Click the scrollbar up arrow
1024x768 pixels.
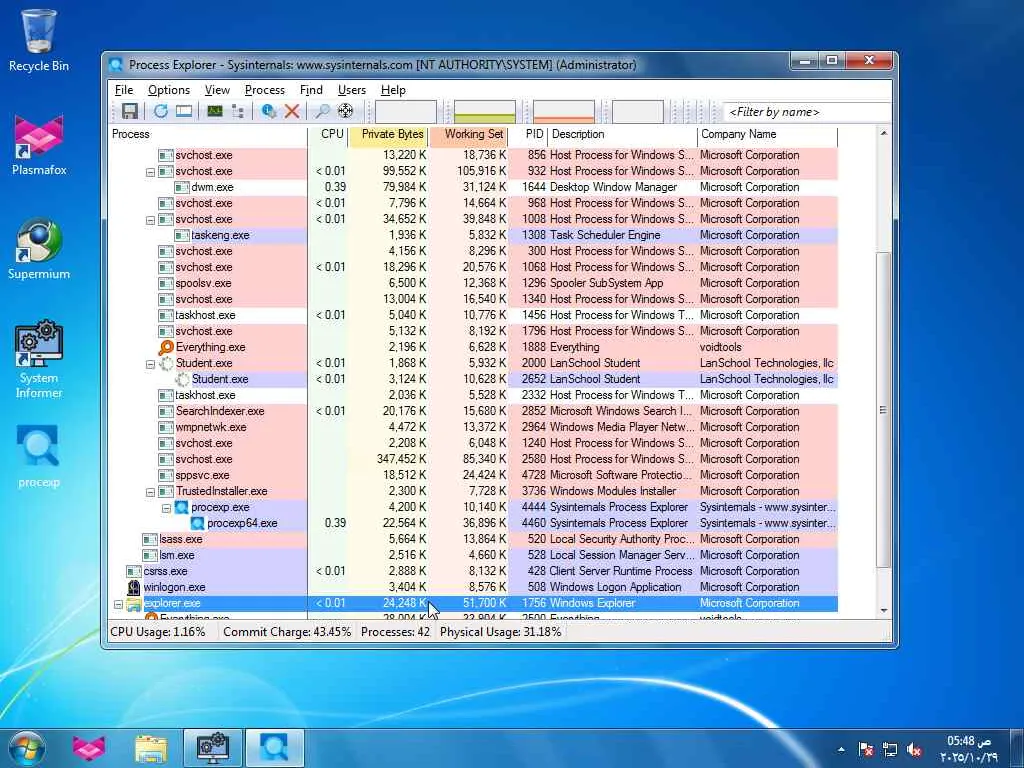click(x=884, y=134)
